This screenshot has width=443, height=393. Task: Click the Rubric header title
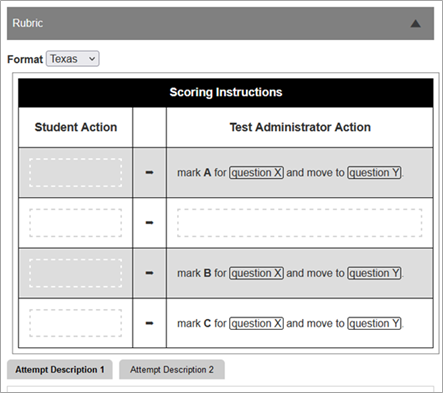tap(28, 23)
